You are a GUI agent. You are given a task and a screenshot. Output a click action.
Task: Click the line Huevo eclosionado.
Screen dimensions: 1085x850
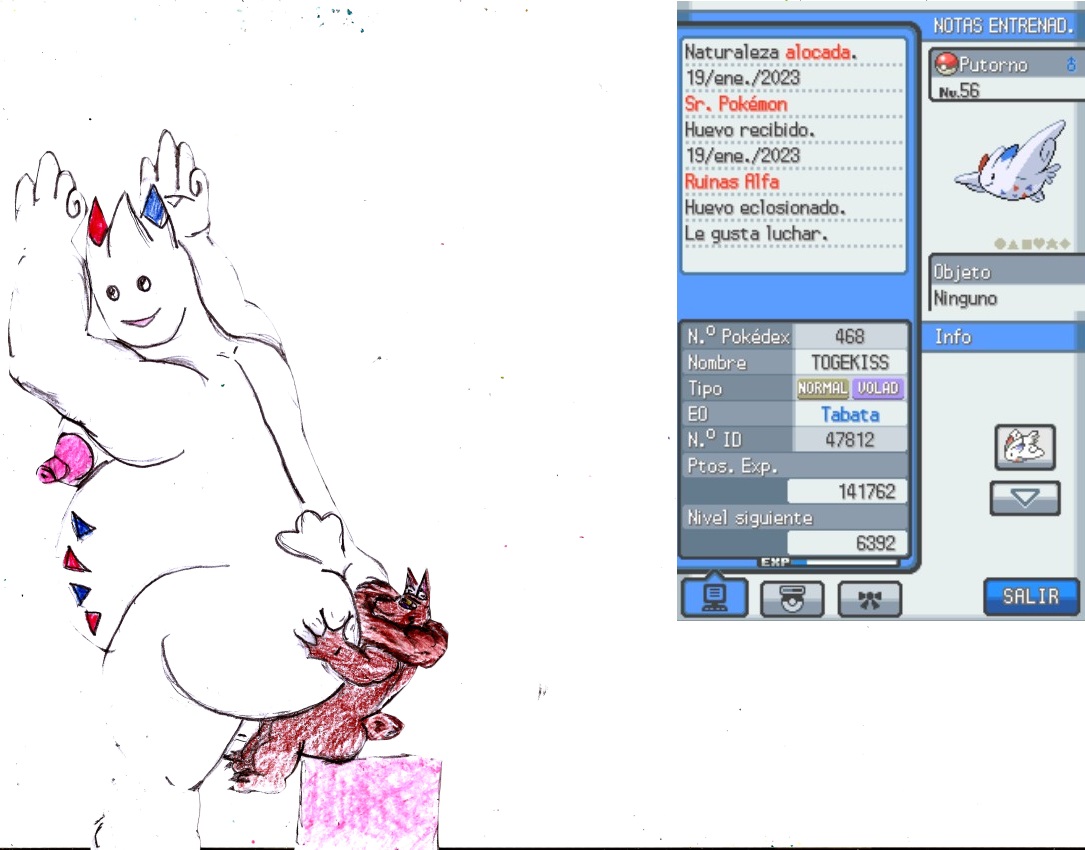click(x=765, y=208)
